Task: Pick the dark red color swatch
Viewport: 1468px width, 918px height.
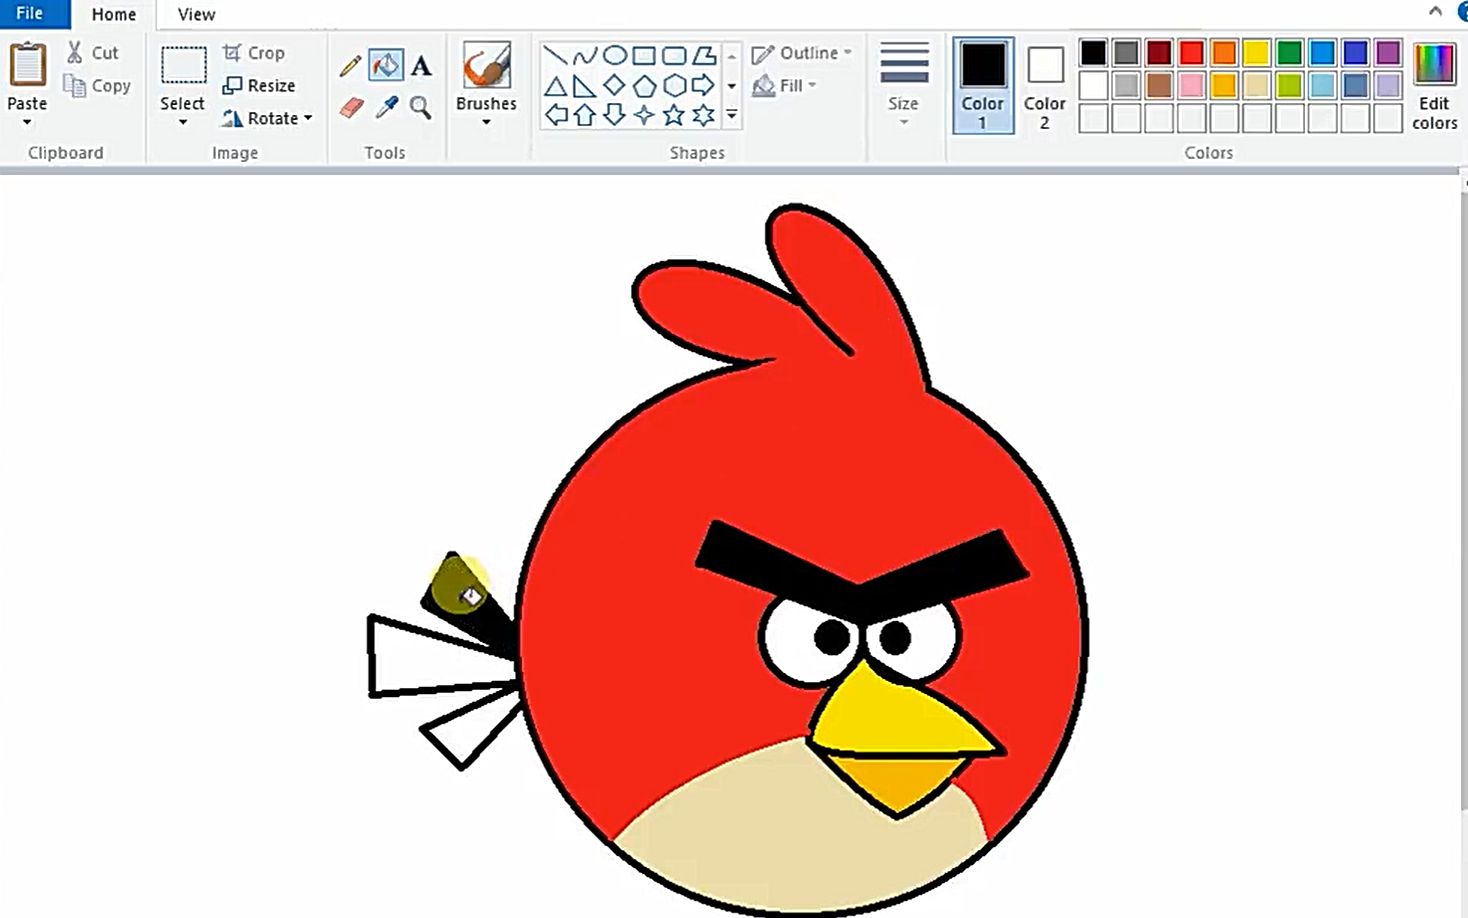Action: click(1159, 53)
